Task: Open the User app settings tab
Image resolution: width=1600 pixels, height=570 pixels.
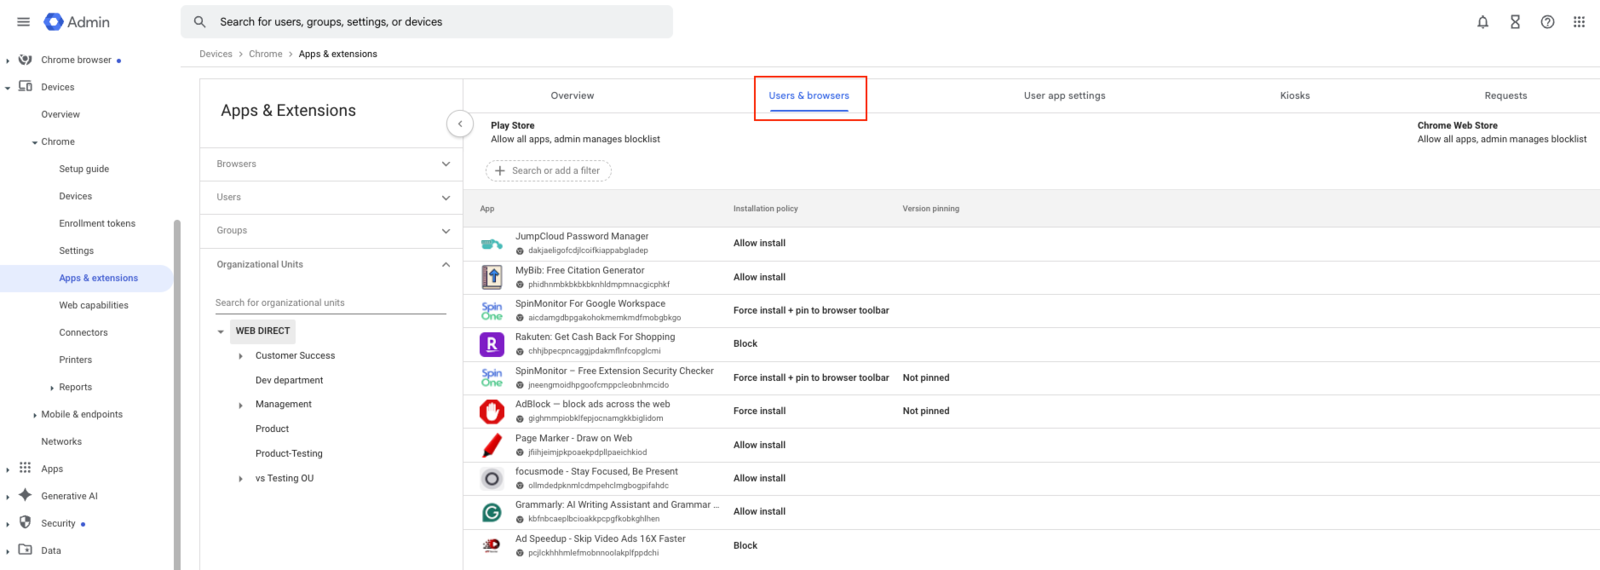Action: coord(1065,96)
